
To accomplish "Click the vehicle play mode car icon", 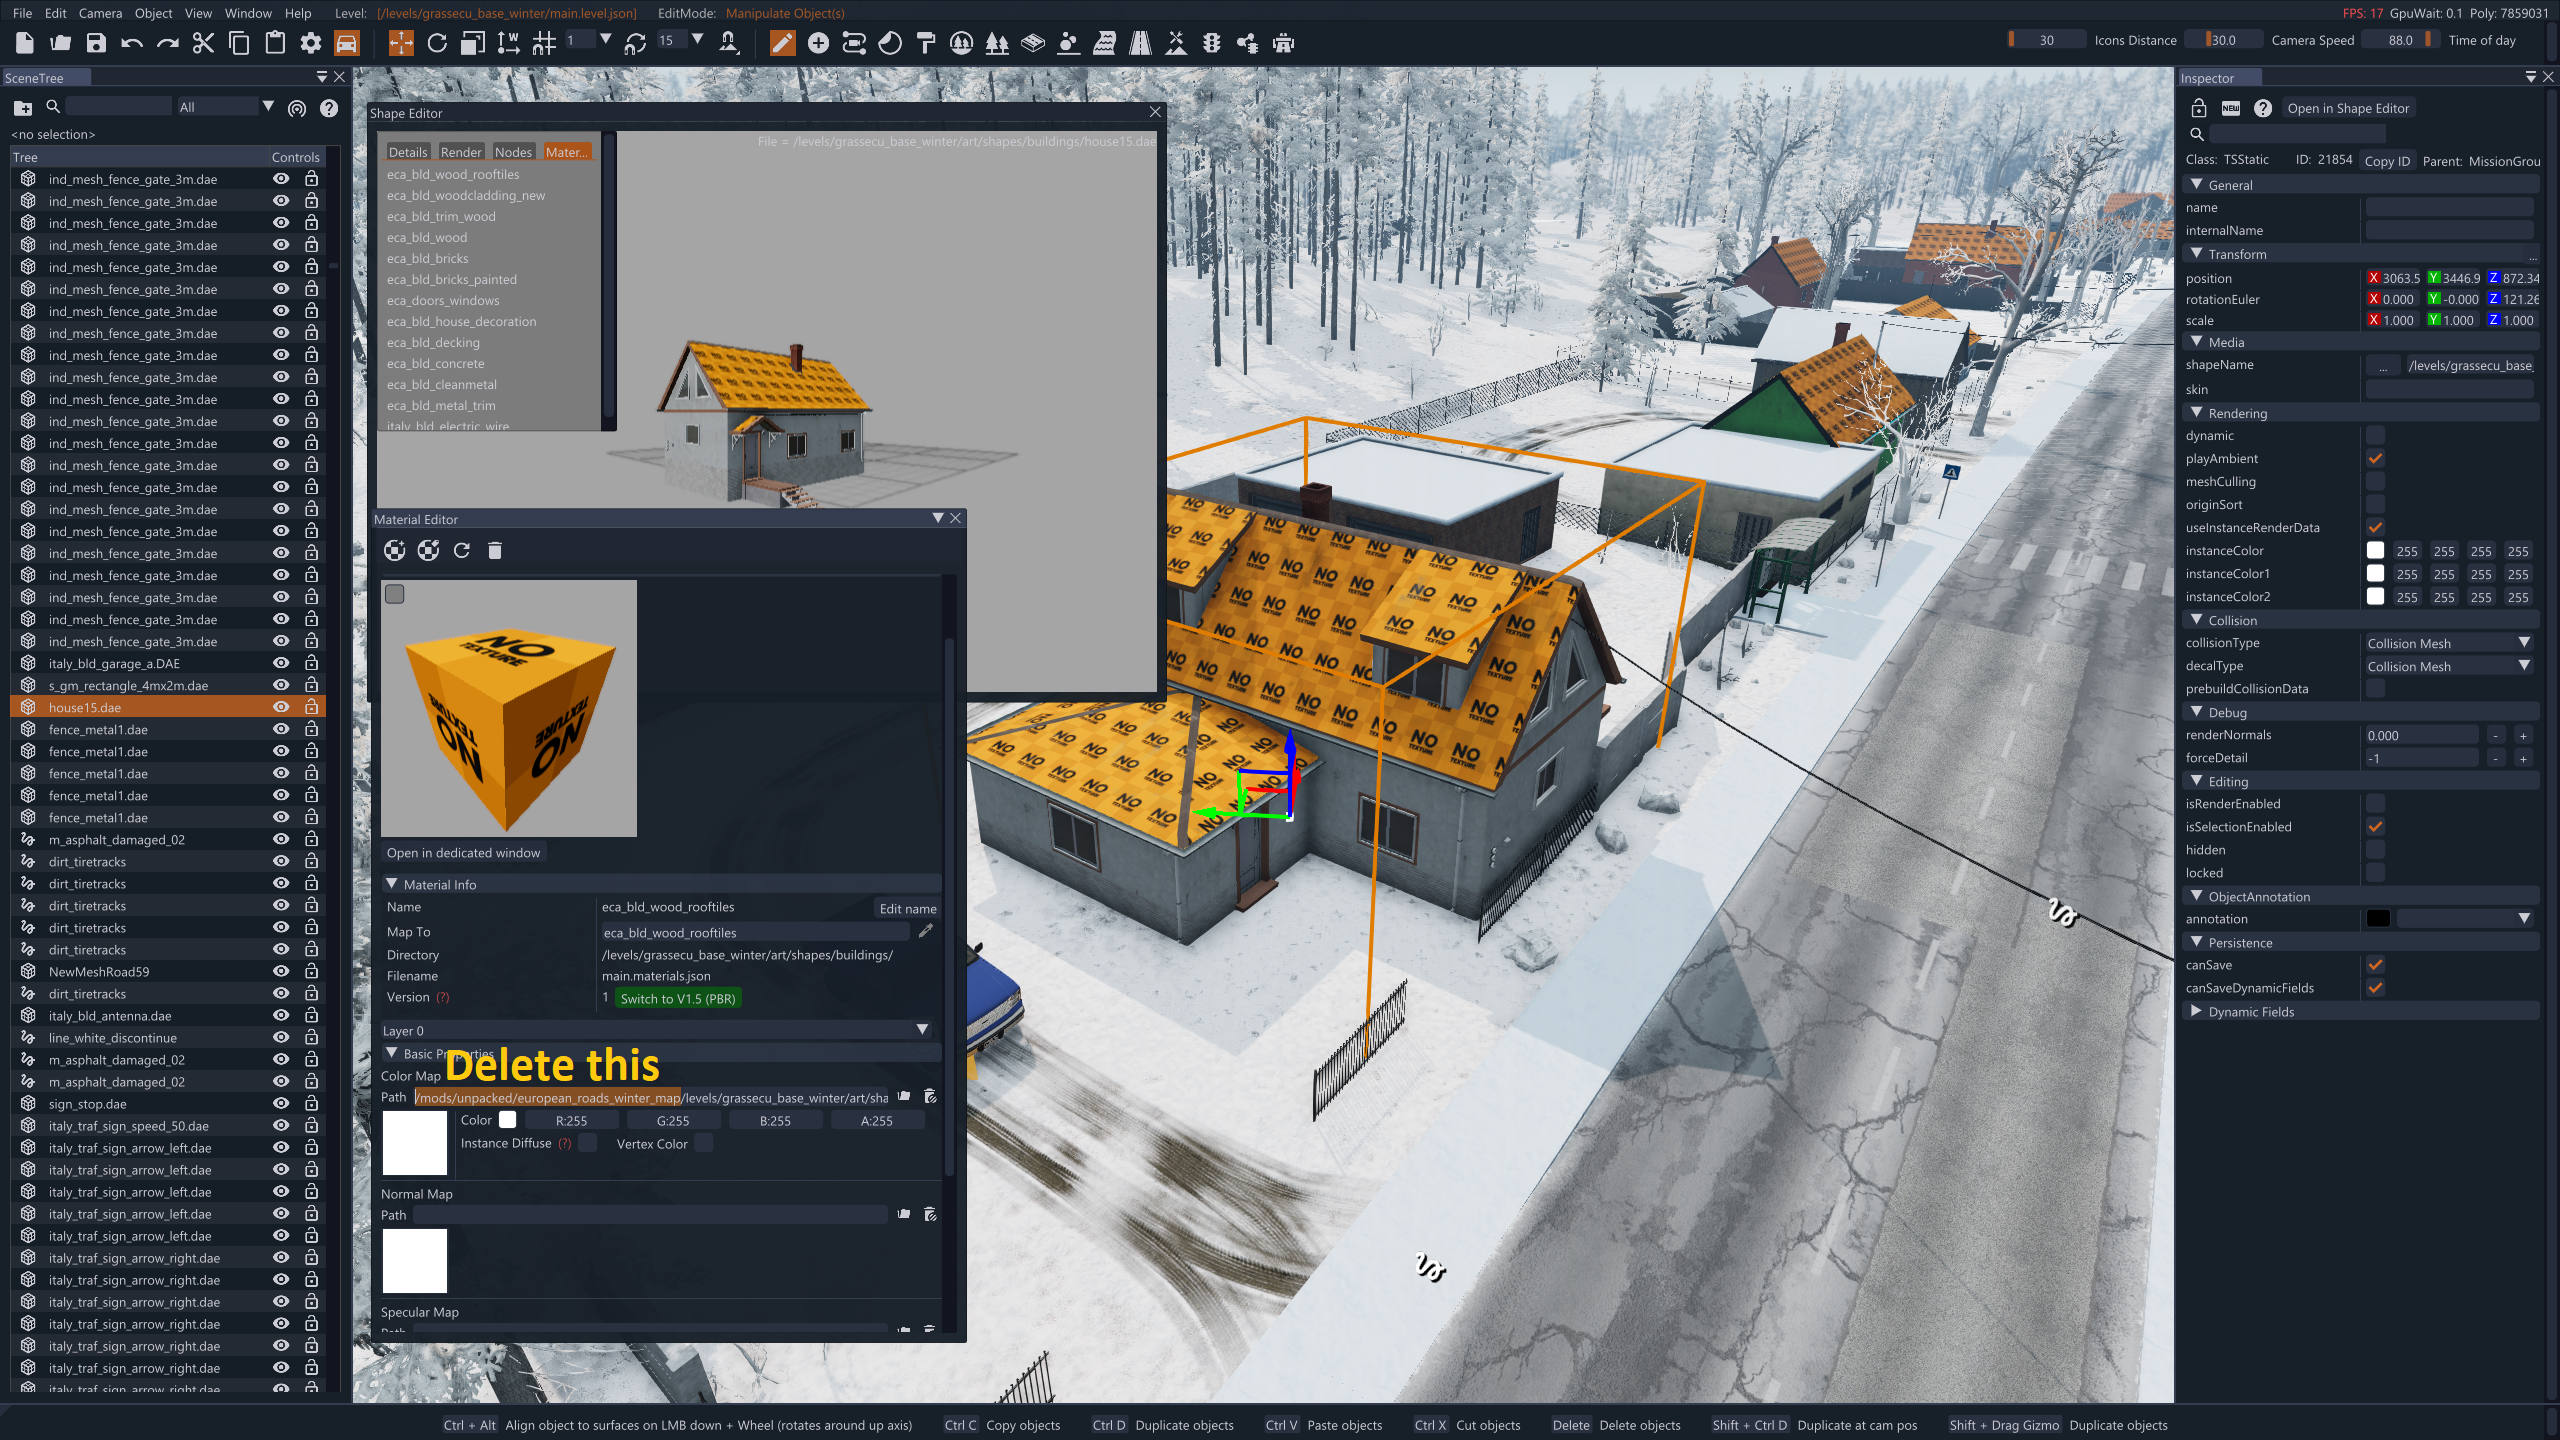I will click(346, 43).
